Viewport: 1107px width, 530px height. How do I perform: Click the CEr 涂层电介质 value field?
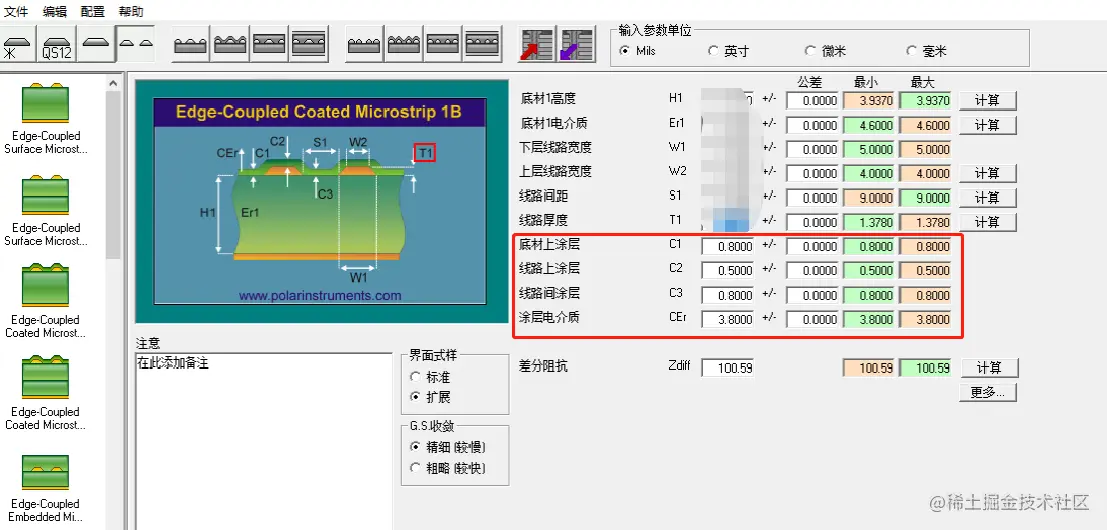coord(728,319)
